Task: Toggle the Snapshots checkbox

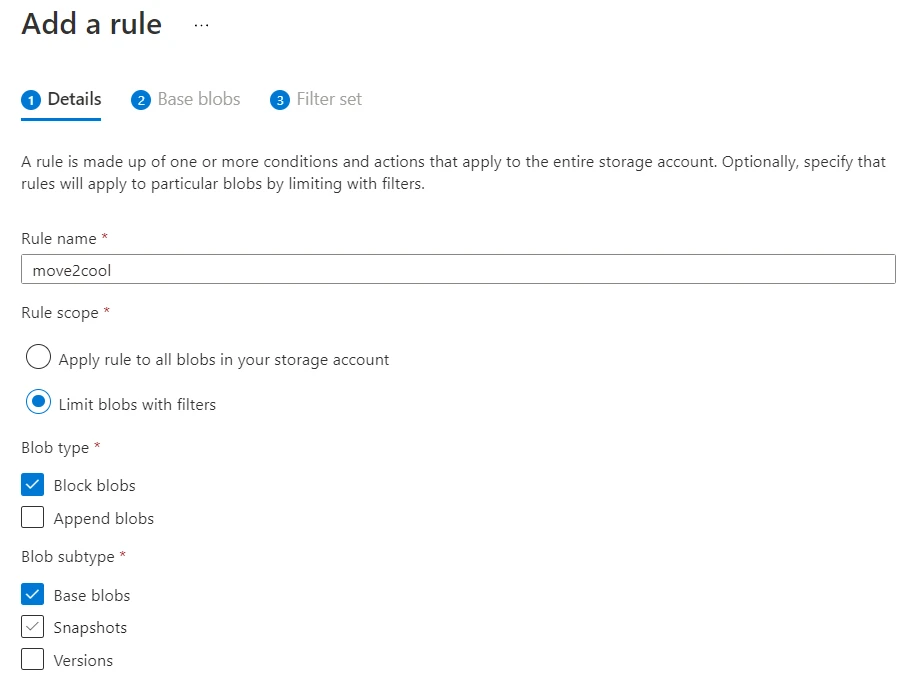Action: pos(31,627)
